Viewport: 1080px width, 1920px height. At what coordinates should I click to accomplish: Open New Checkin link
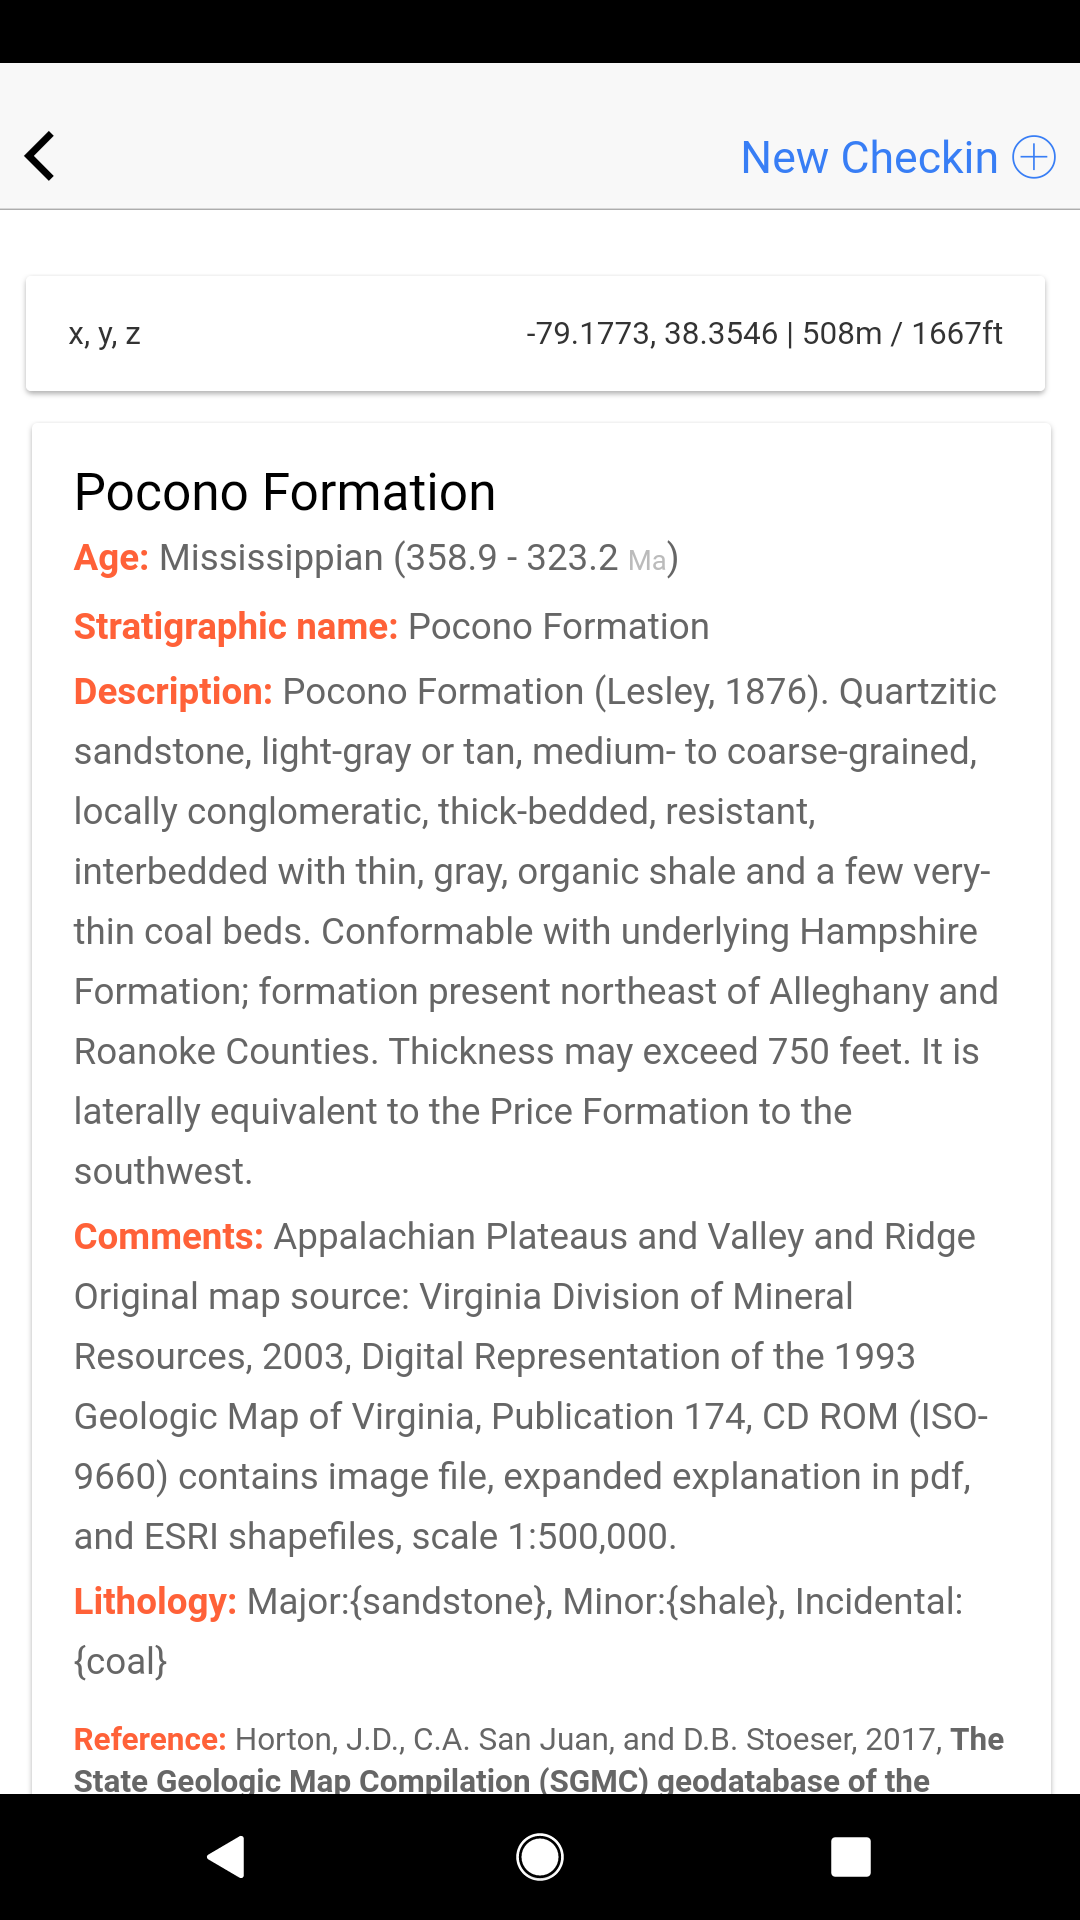pos(869,157)
